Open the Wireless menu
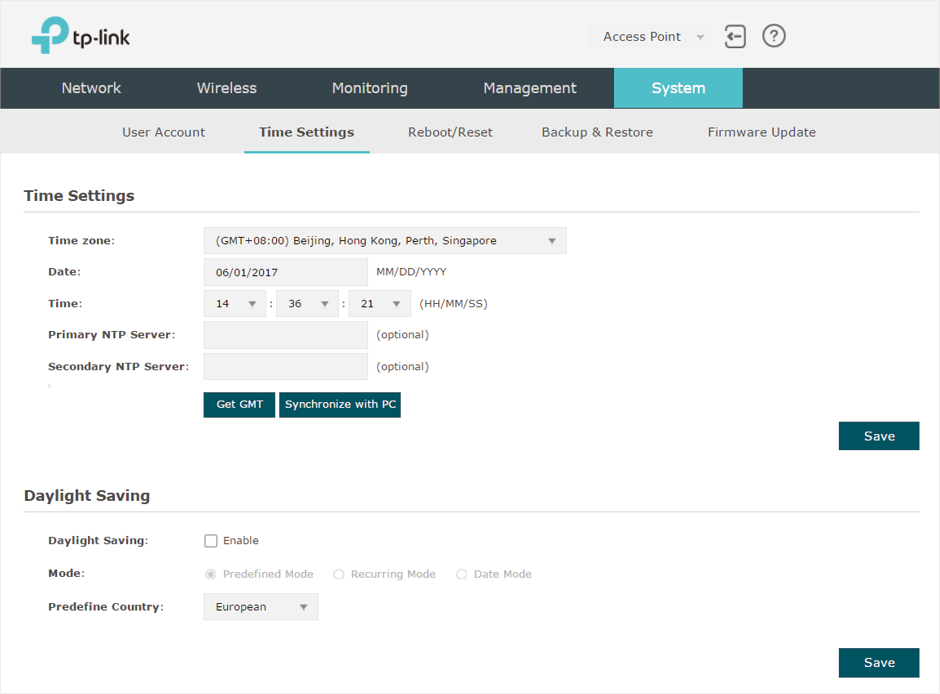 [x=227, y=88]
